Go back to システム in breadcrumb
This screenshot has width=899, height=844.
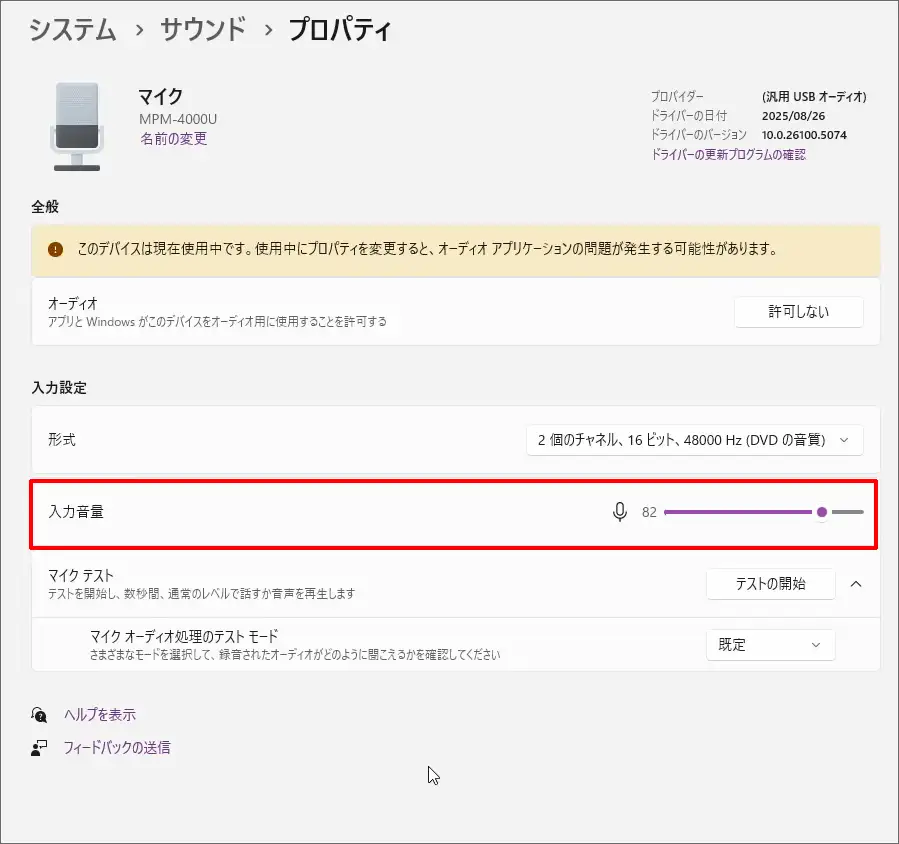coord(73,30)
